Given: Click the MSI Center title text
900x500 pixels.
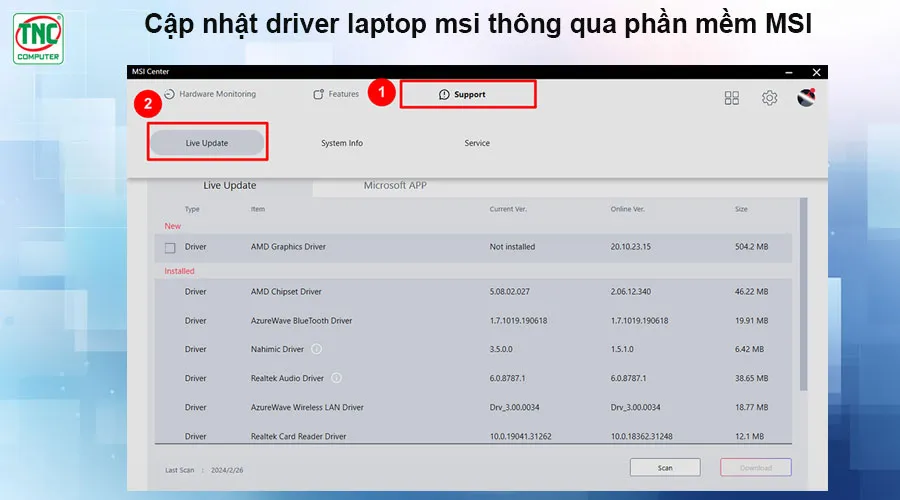Looking at the screenshot, I should [150, 72].
